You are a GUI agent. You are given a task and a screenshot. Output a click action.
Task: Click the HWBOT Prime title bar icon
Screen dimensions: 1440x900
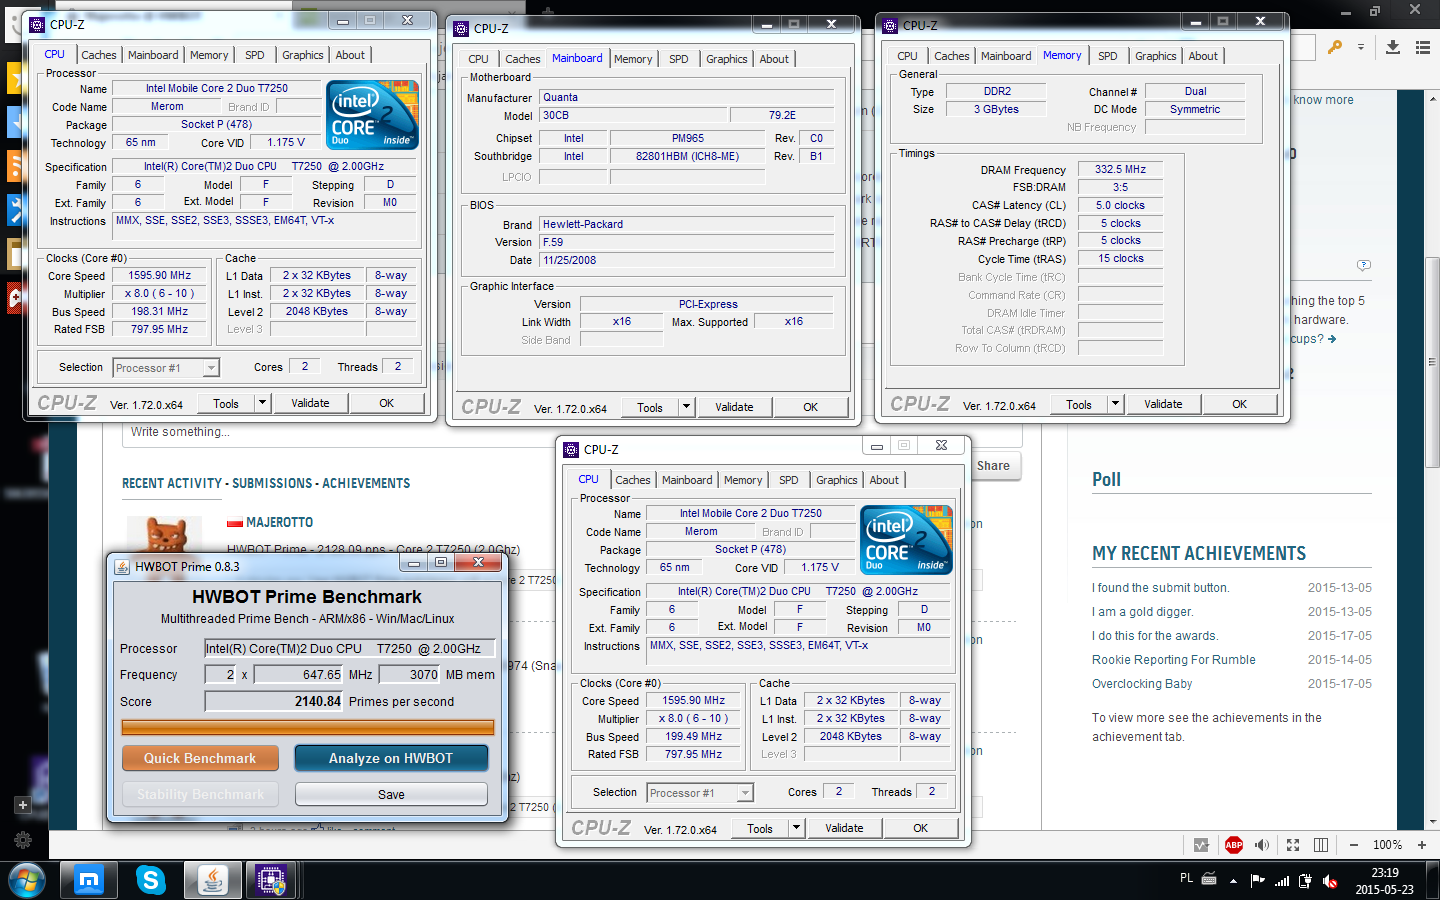pyautogui.click(x=122, y=566)
